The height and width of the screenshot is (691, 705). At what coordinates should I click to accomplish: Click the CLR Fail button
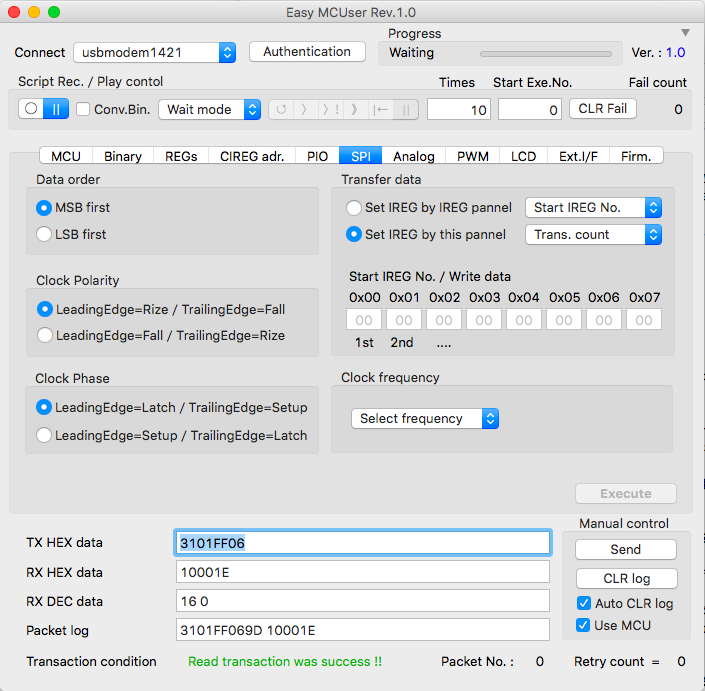pos(602,108)
